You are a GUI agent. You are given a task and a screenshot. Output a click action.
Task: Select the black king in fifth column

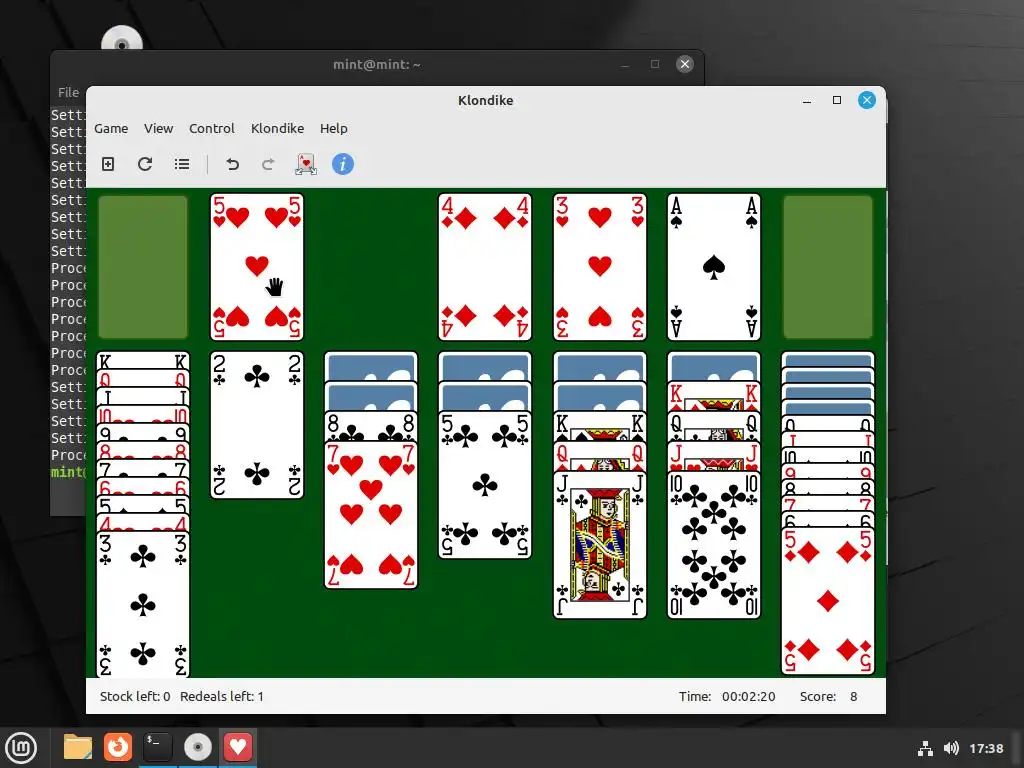pos(600,426)
